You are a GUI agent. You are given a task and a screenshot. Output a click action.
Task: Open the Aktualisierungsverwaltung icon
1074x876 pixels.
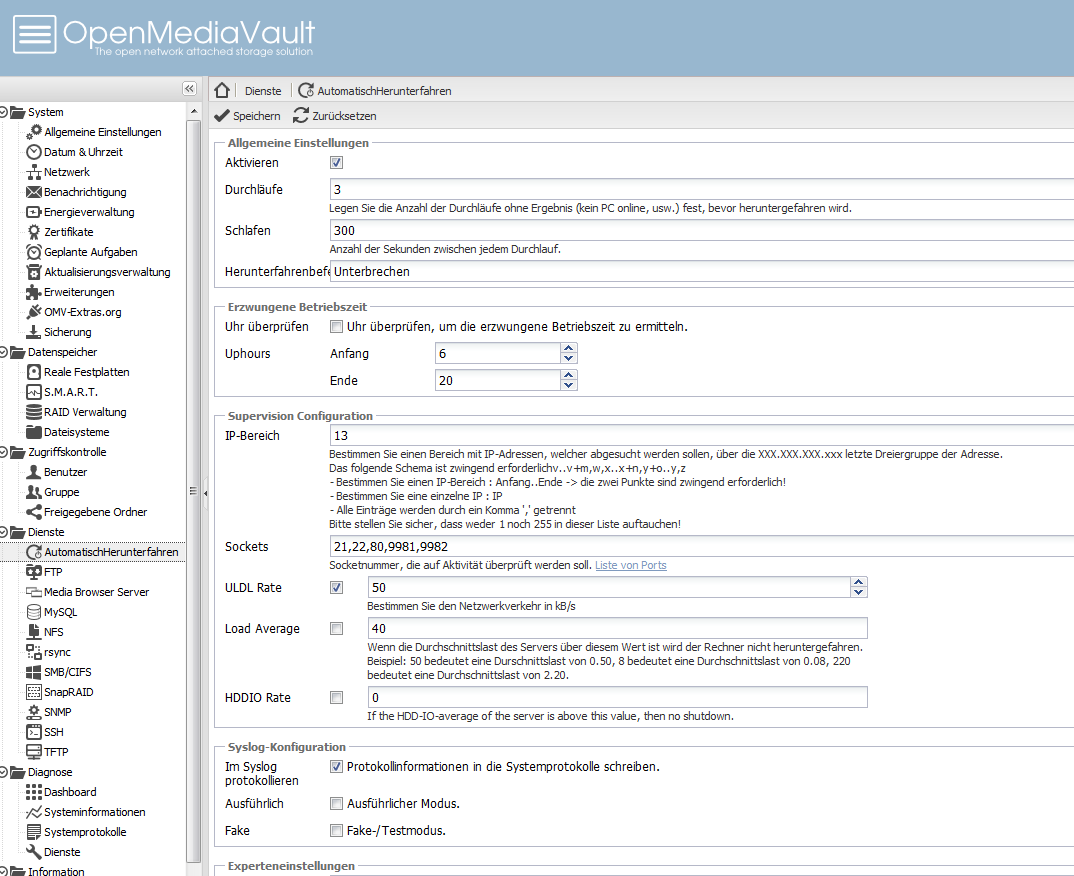click(34, 272)
